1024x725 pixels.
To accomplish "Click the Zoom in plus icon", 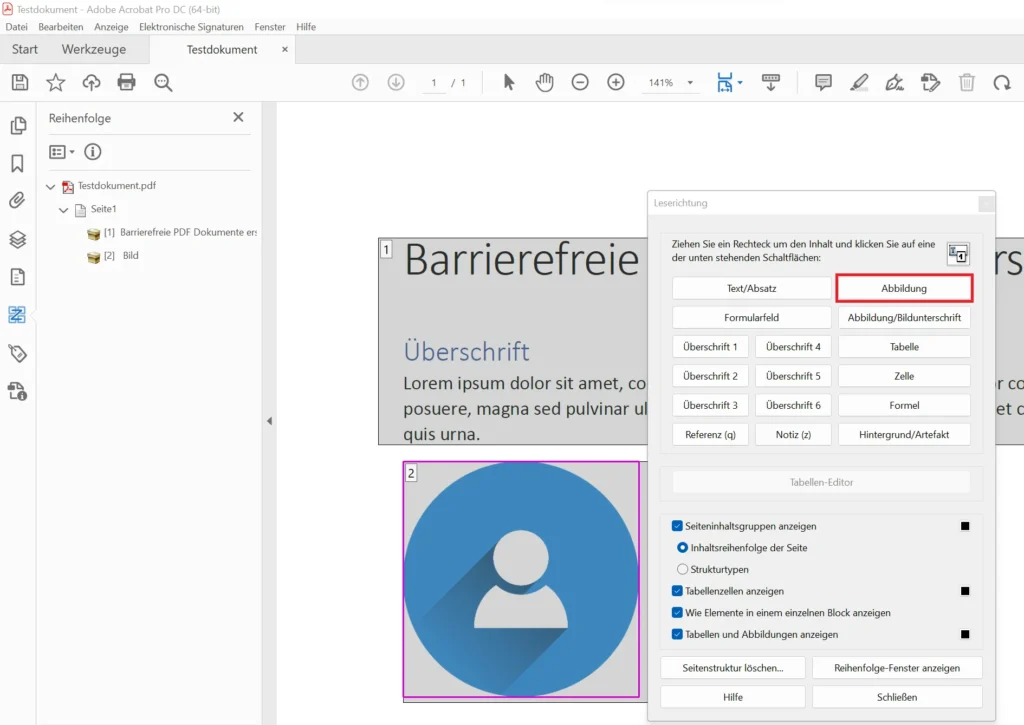I will (616, 82).
